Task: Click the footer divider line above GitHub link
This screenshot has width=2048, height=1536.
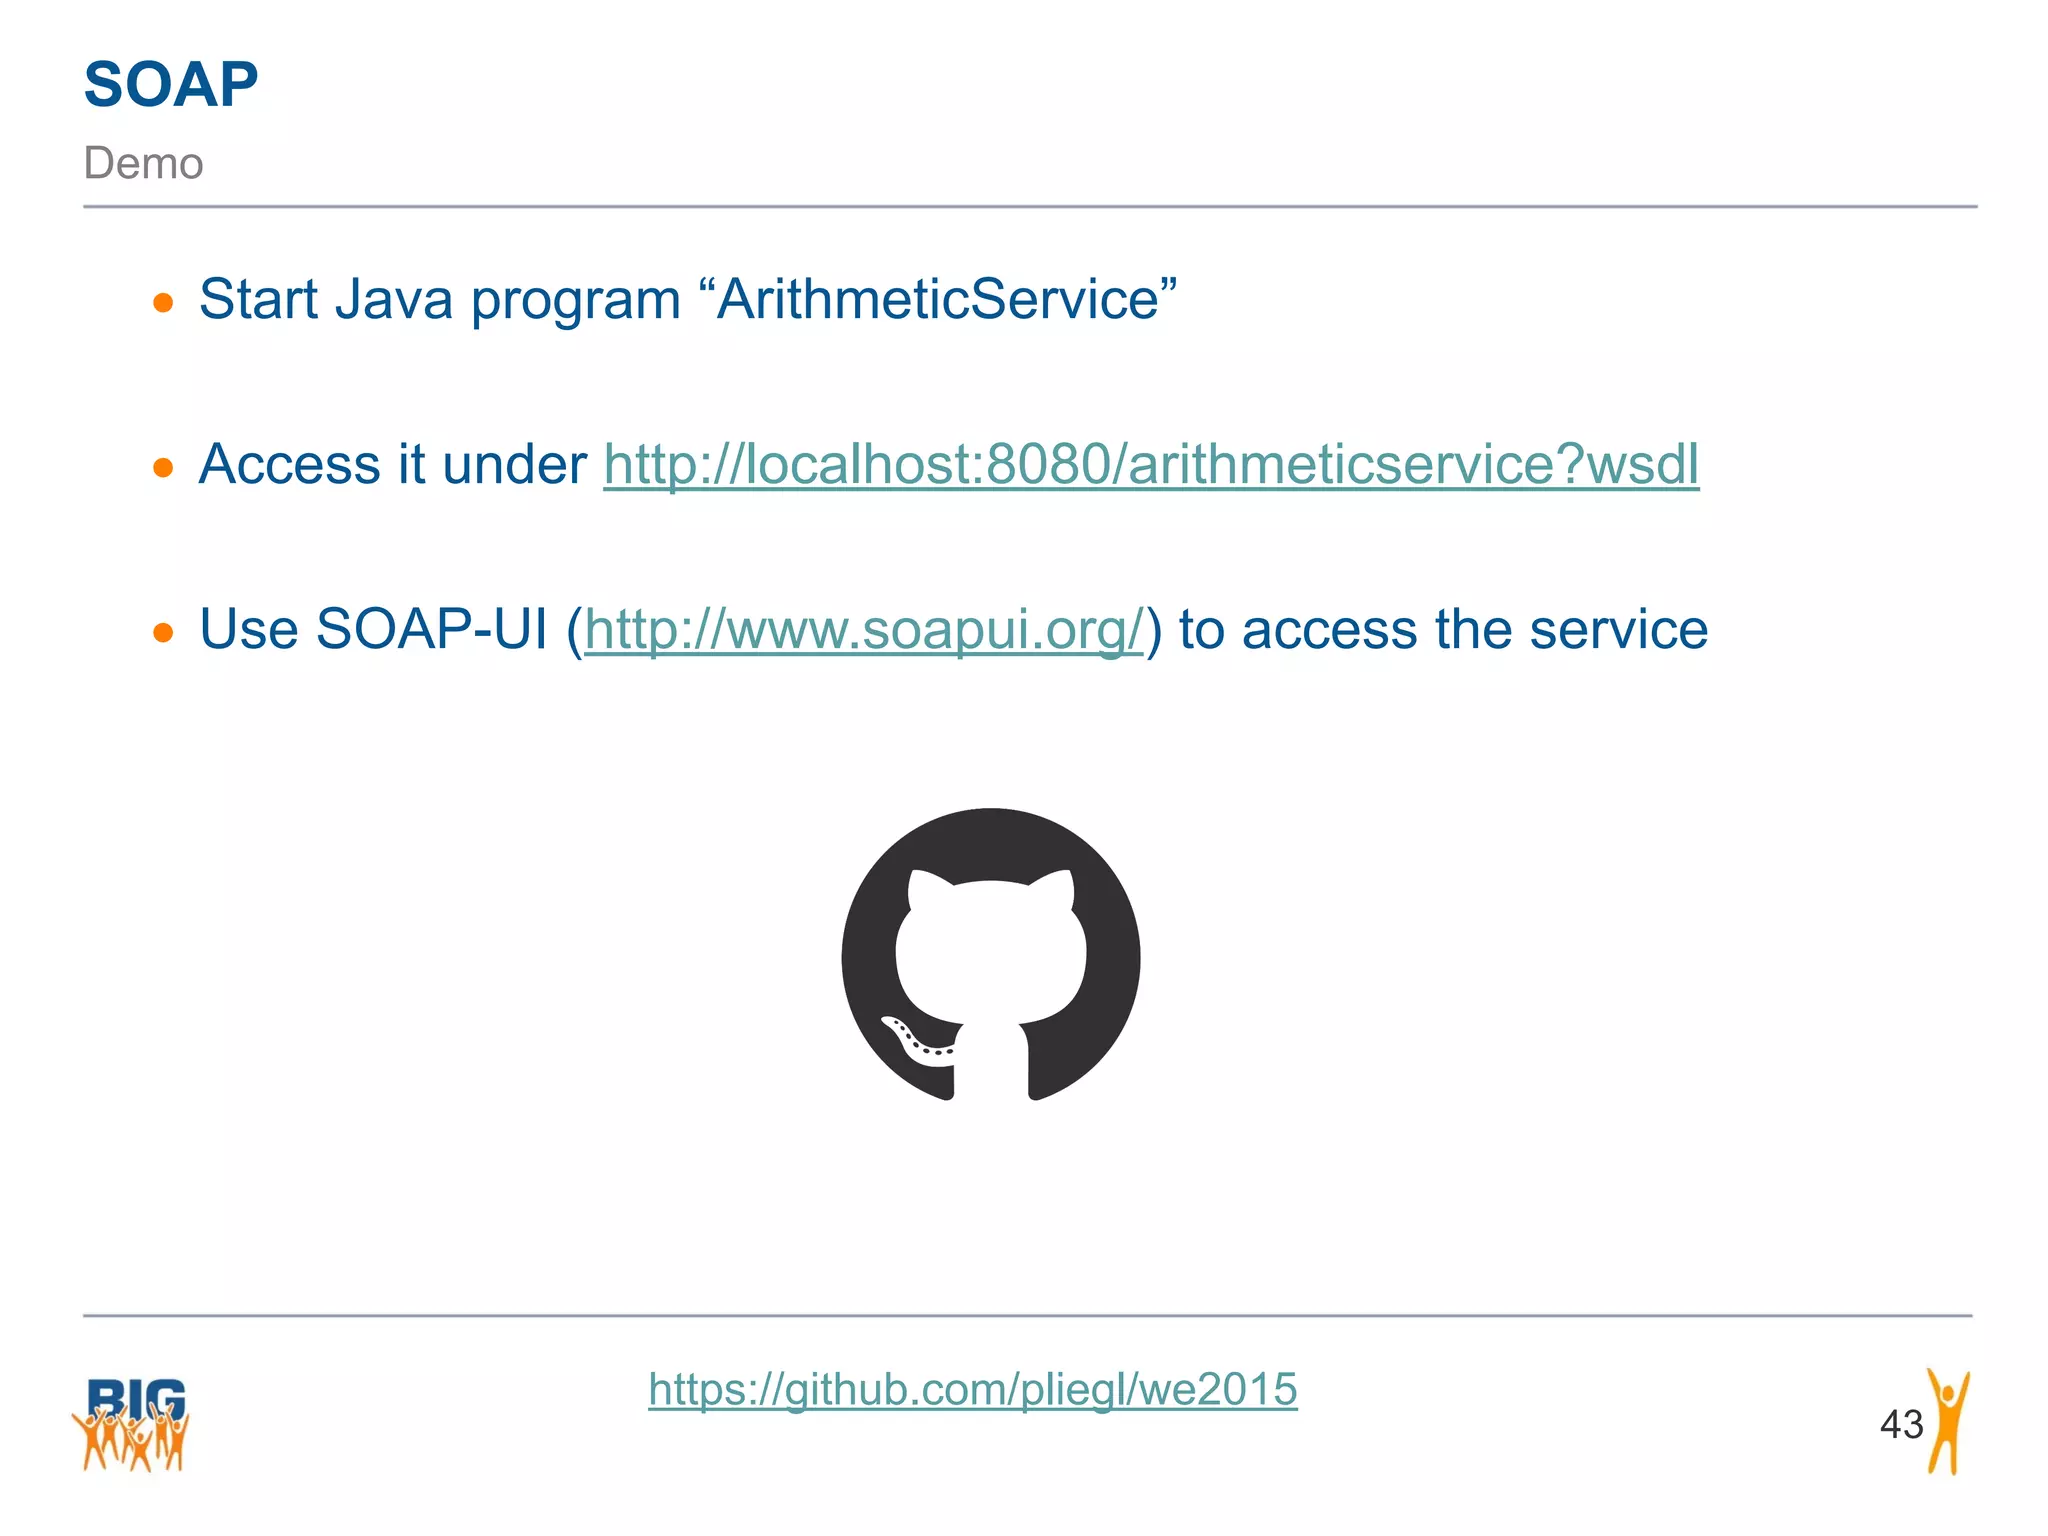Action: click(1030, 1316)
